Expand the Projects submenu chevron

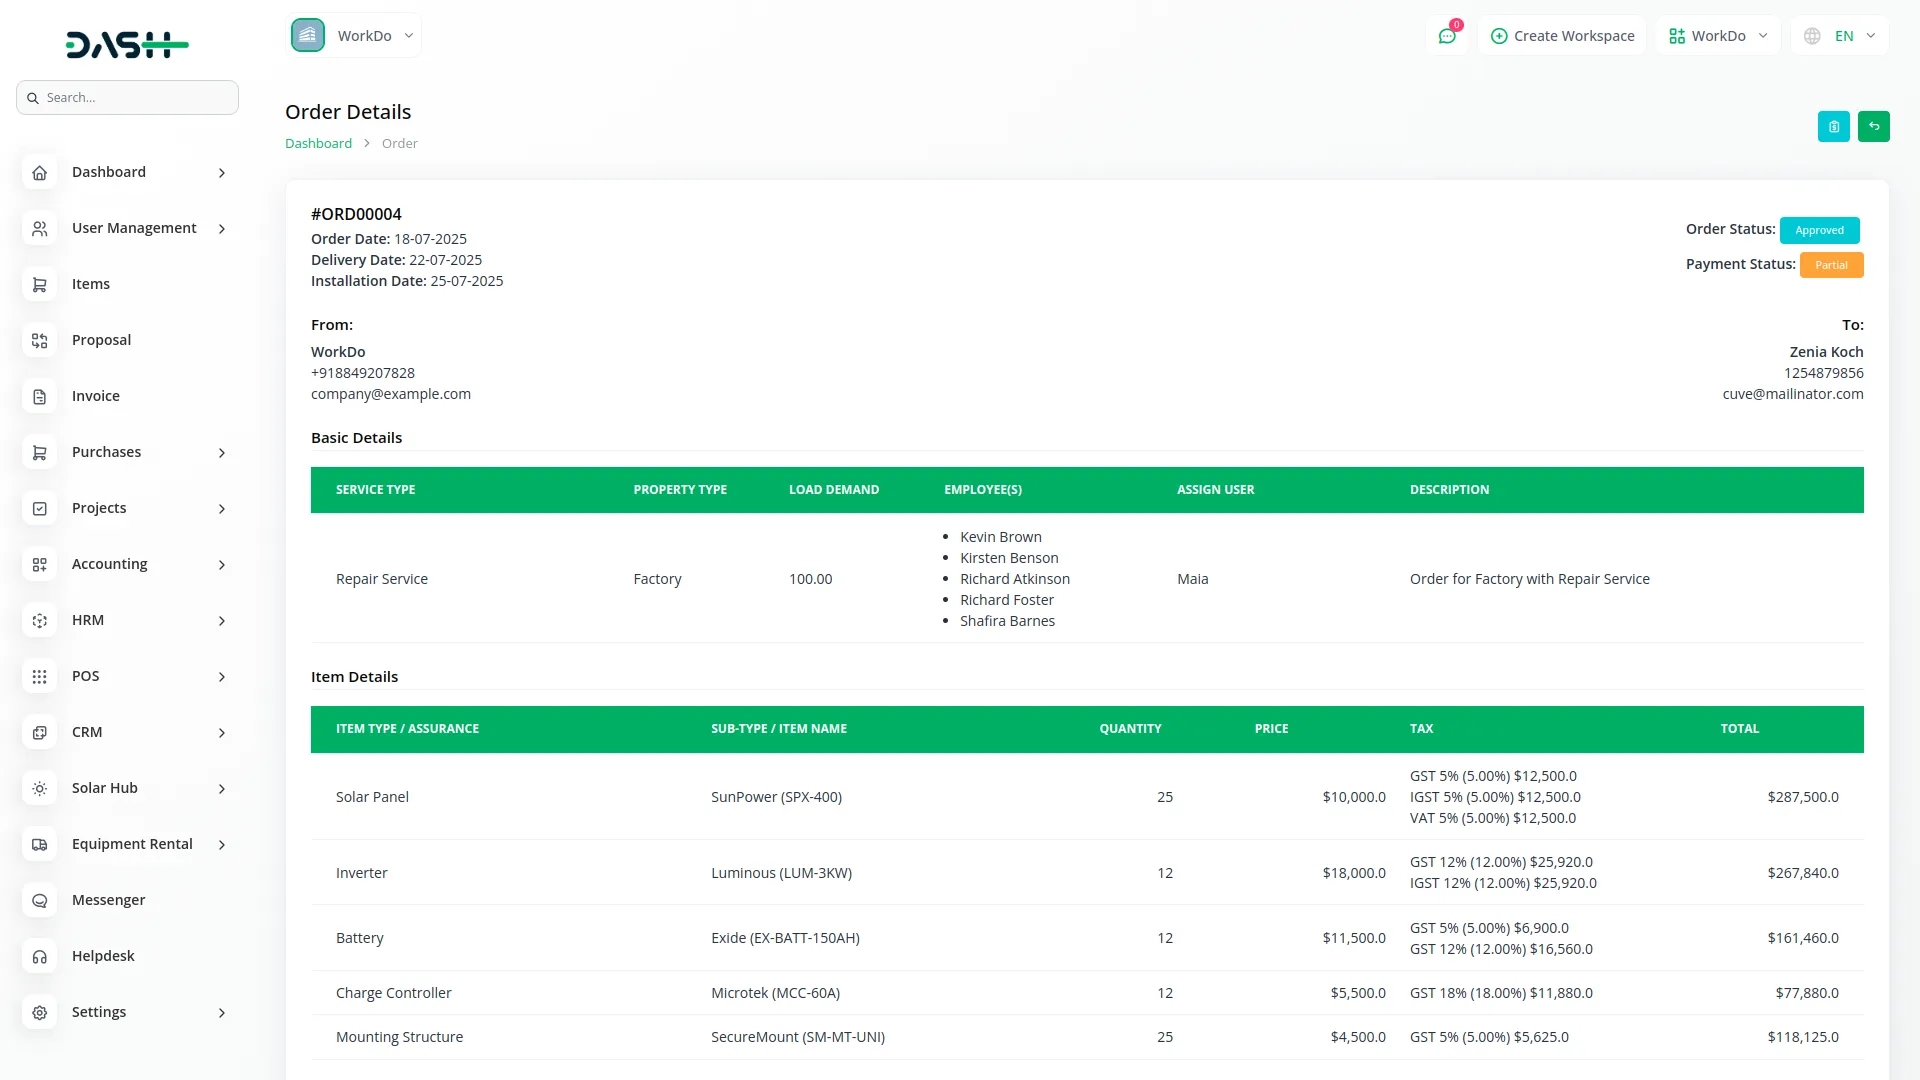coord(222,509)
